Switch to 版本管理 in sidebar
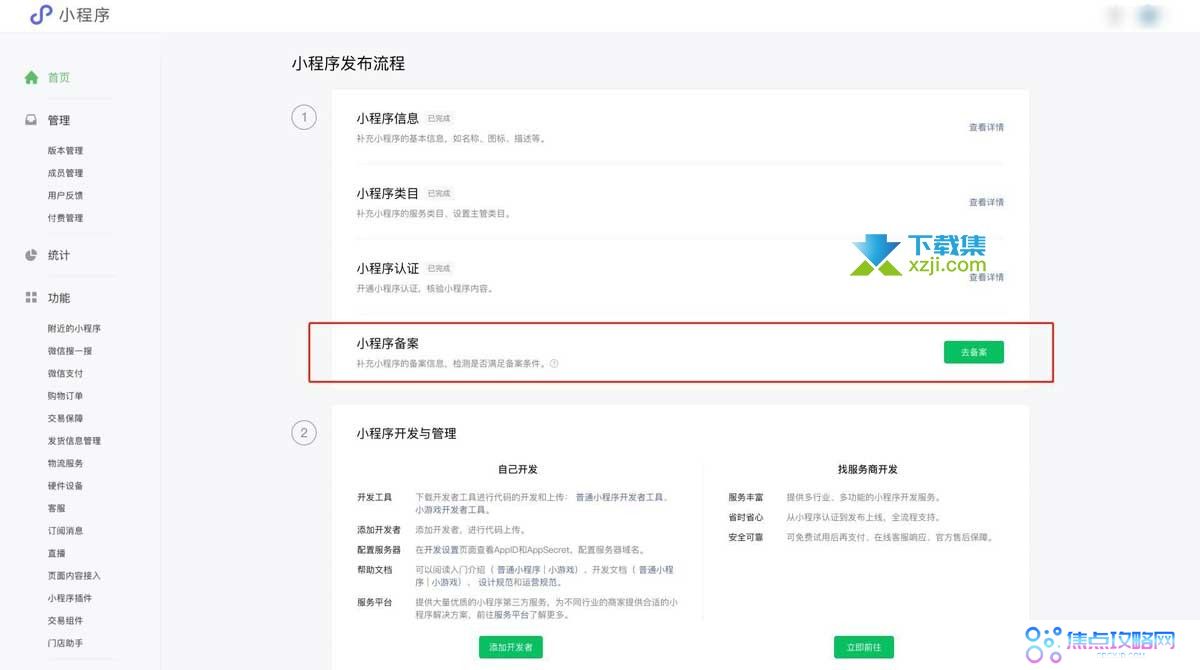 [66, 150]
